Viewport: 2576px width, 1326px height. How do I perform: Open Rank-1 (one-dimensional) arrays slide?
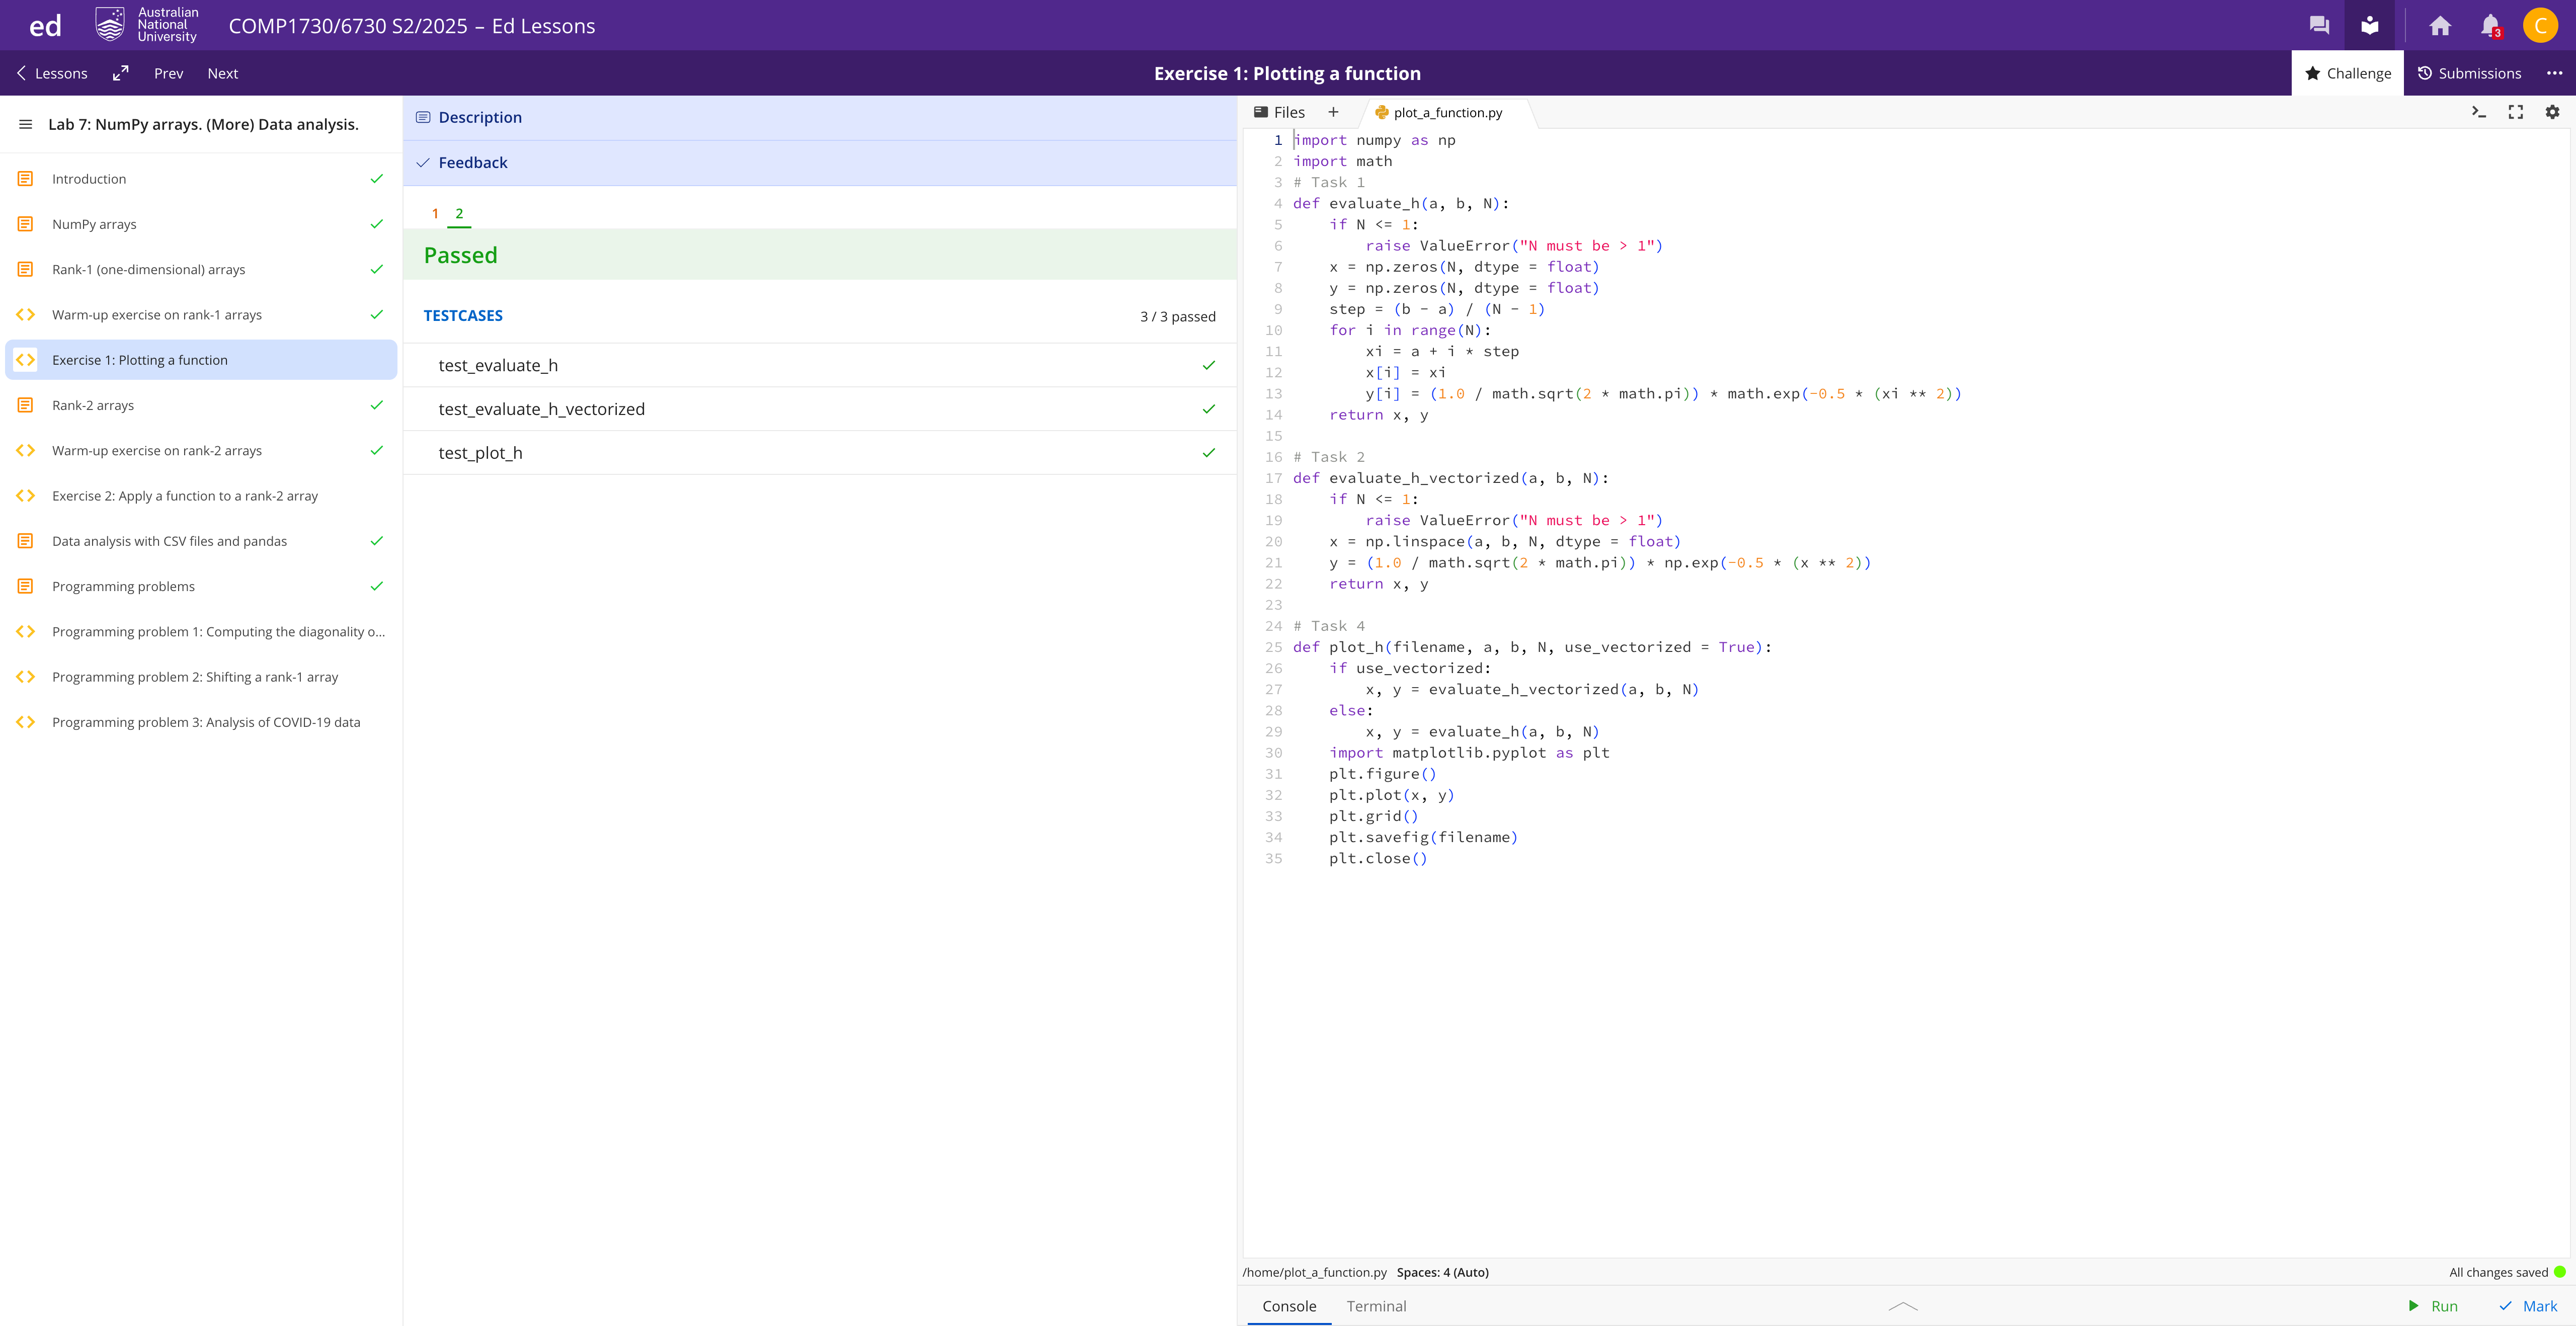[x=201, y=269]
